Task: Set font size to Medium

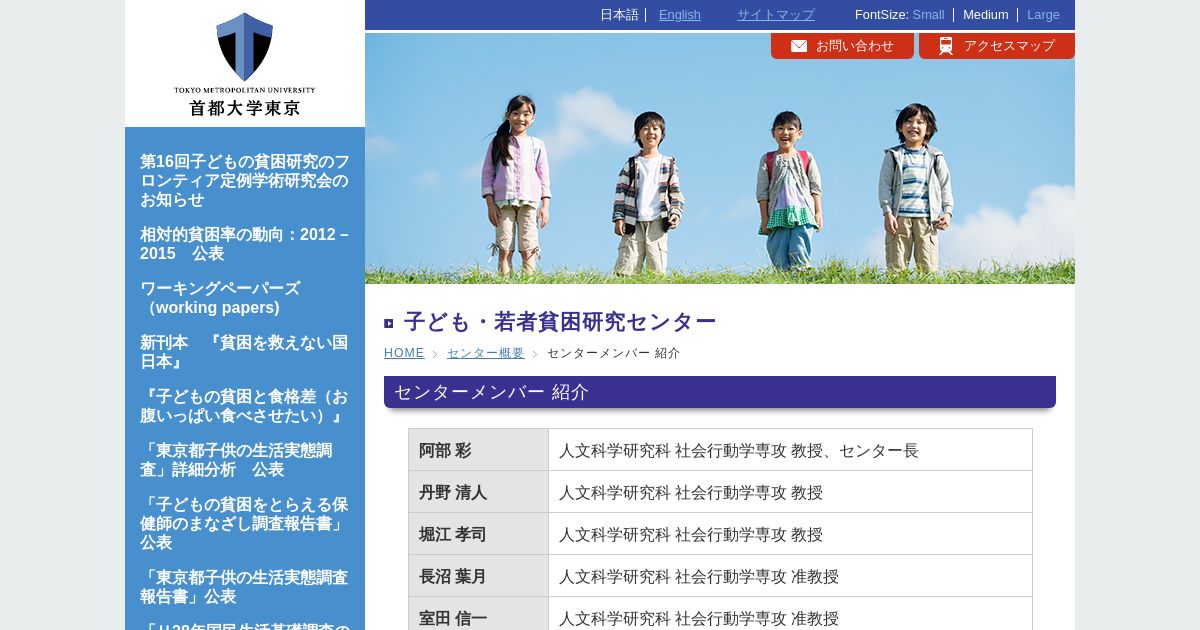Action: 986,15
